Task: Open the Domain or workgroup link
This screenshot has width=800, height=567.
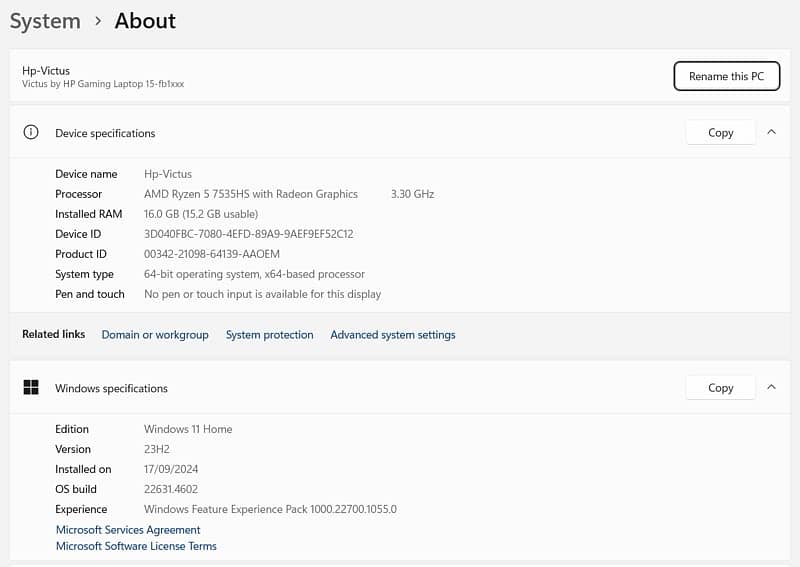Action: tap(155, 335)
